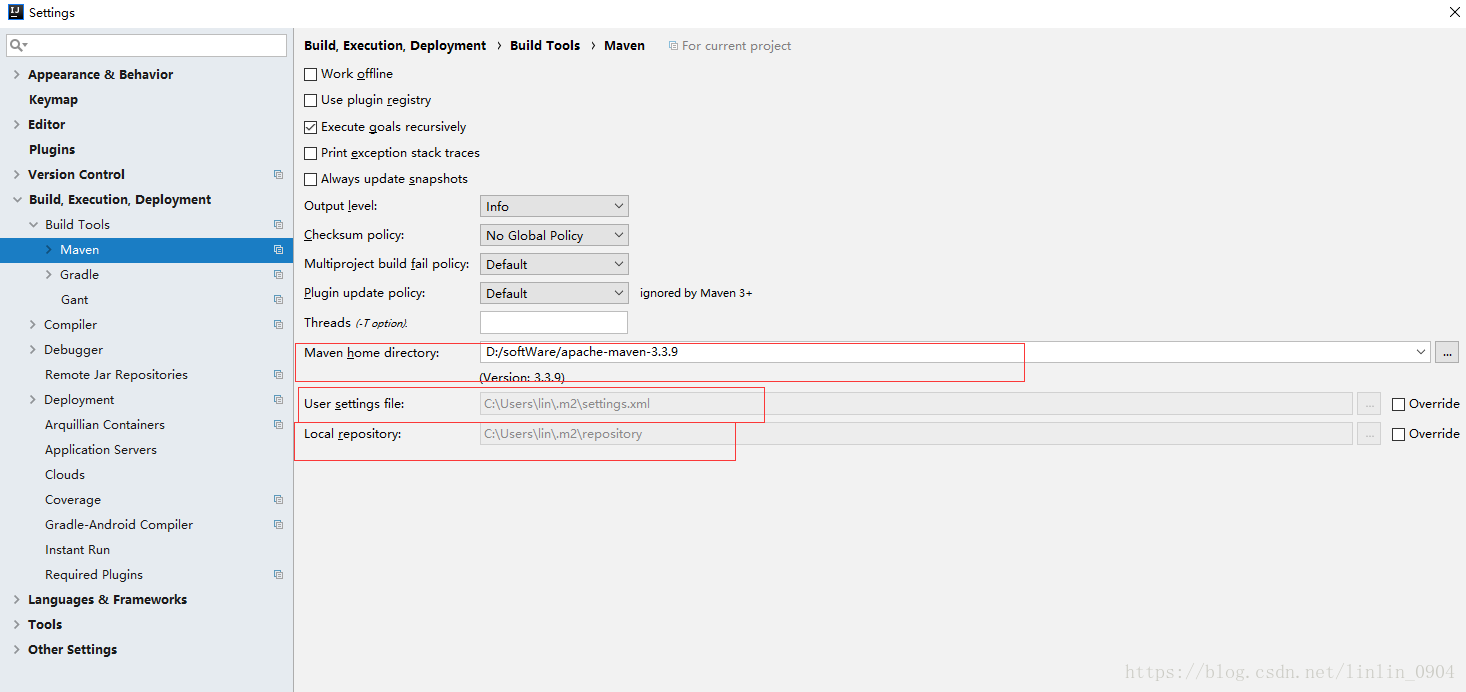The width and height of the screenshot is (1466, 692).
Task: Open the Checksum policy dropdown
Action: click(554, 235)
